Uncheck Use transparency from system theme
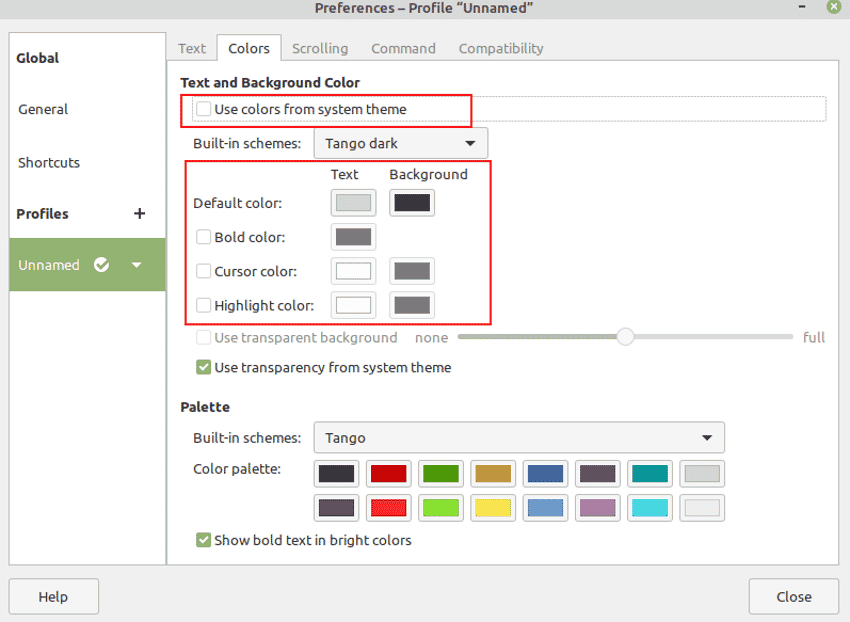This screenshot has height=622, width=850. point(203,367)
